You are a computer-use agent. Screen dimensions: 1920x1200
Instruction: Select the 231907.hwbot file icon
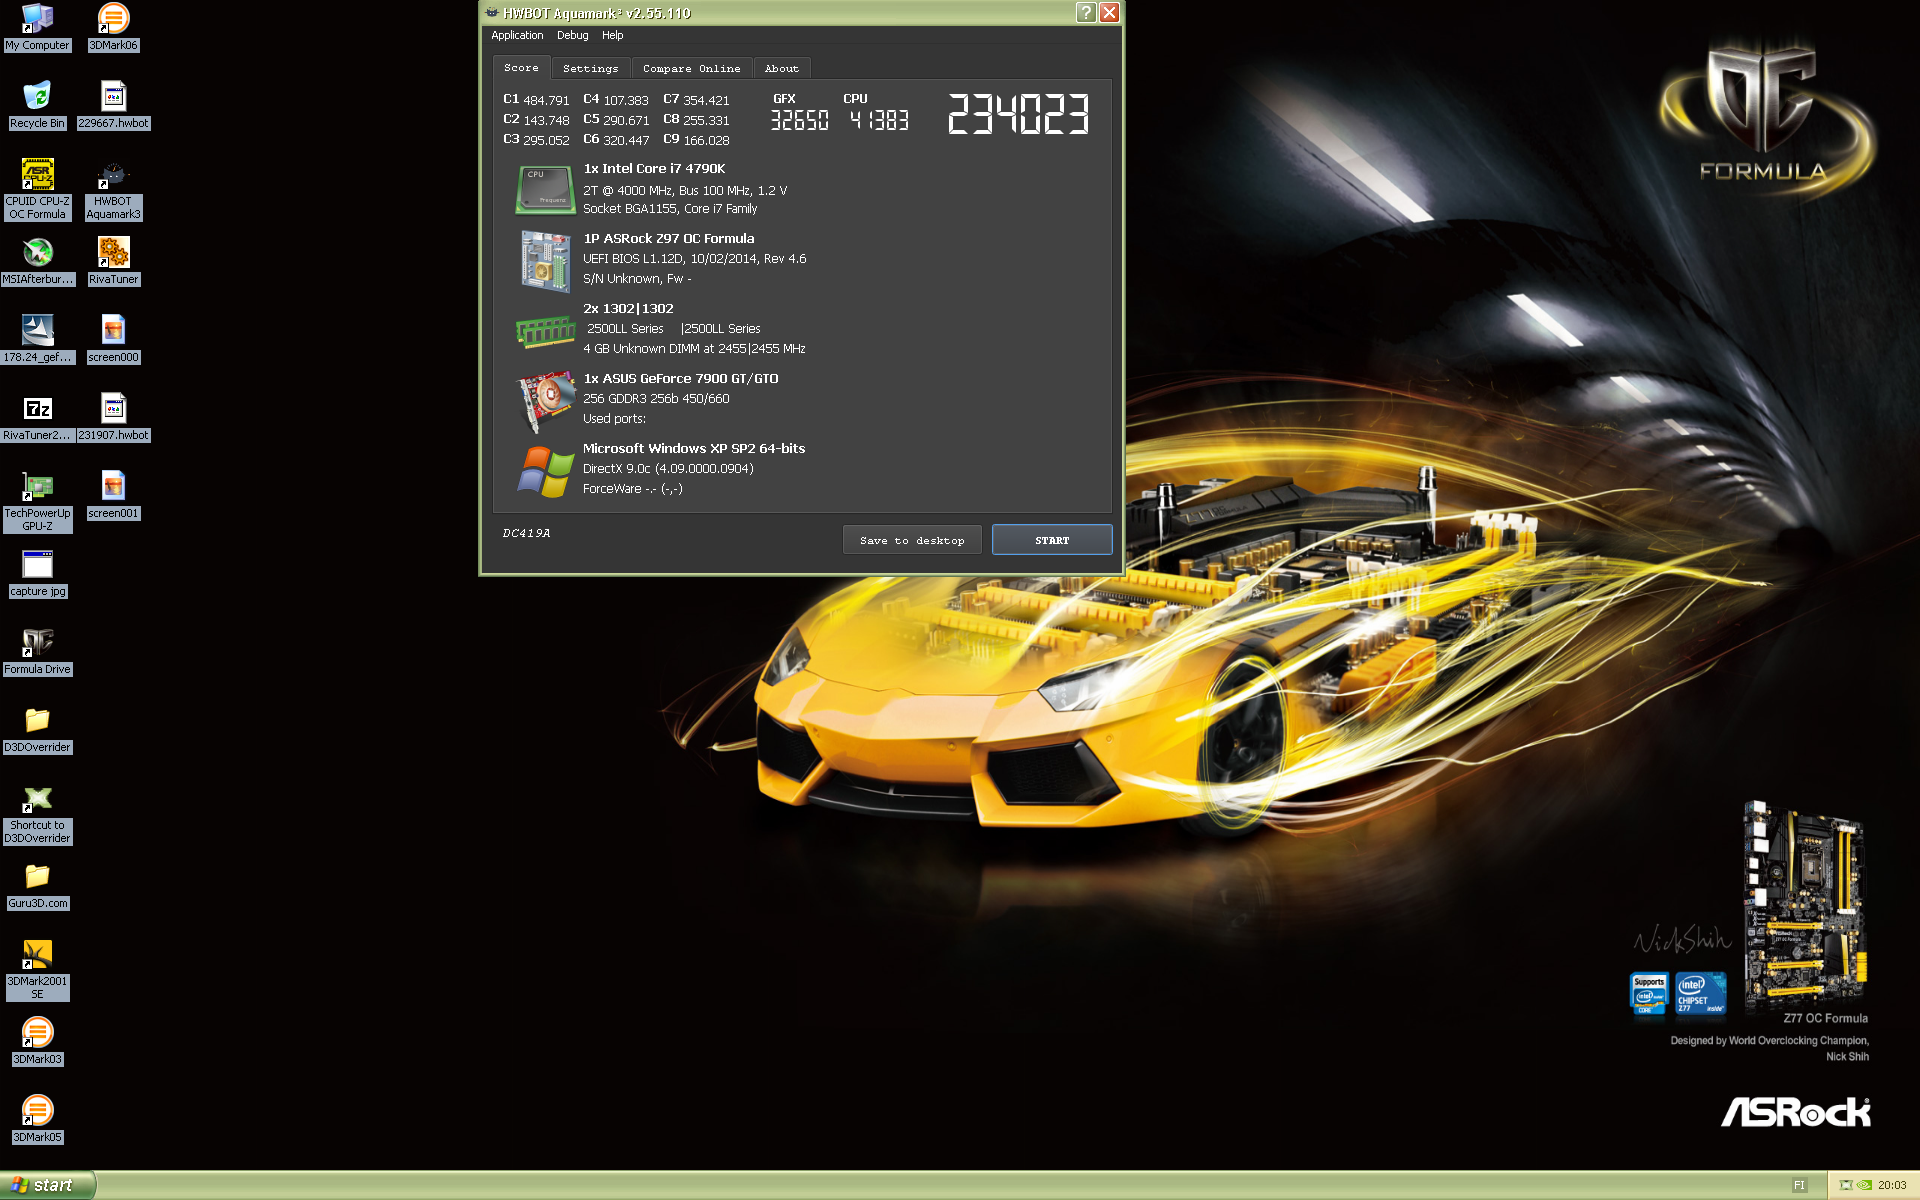[x=113, y=417]
